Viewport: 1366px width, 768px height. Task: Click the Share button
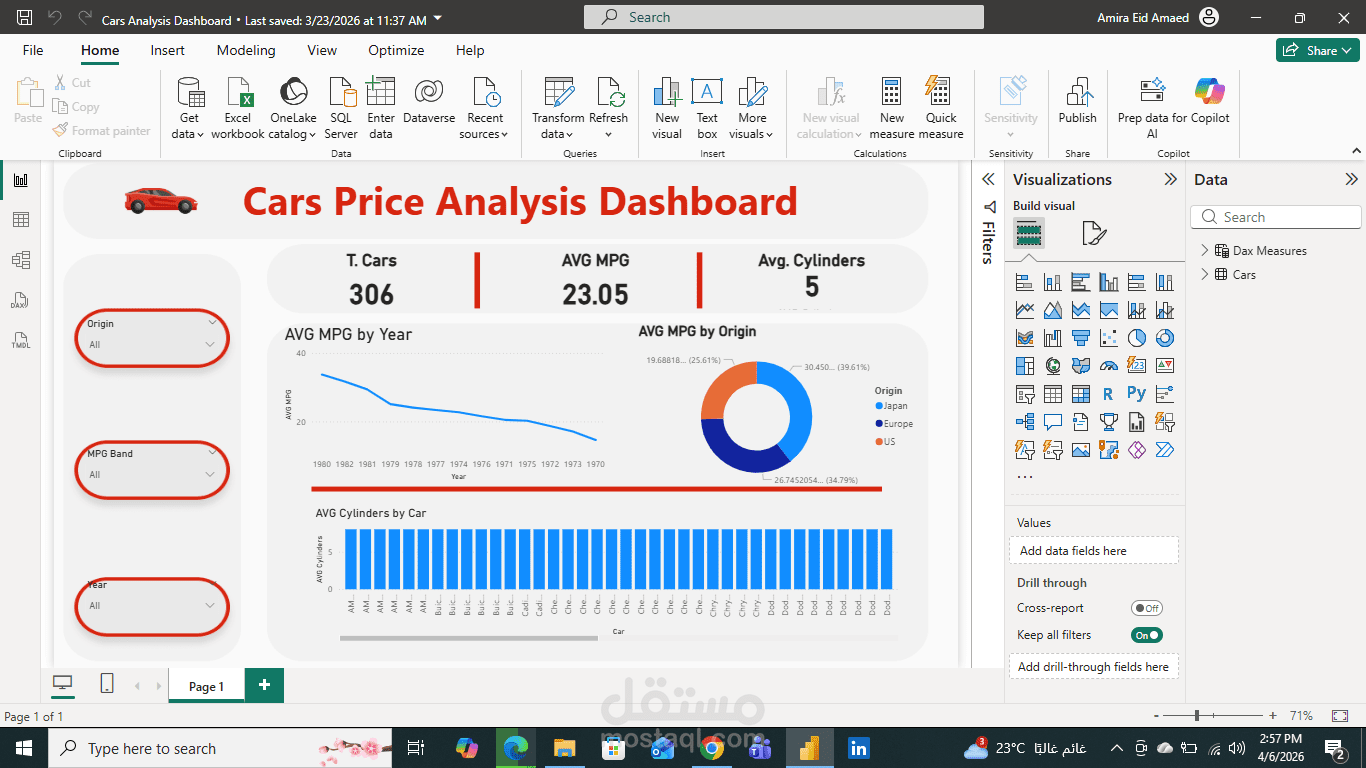point(1317,49)
